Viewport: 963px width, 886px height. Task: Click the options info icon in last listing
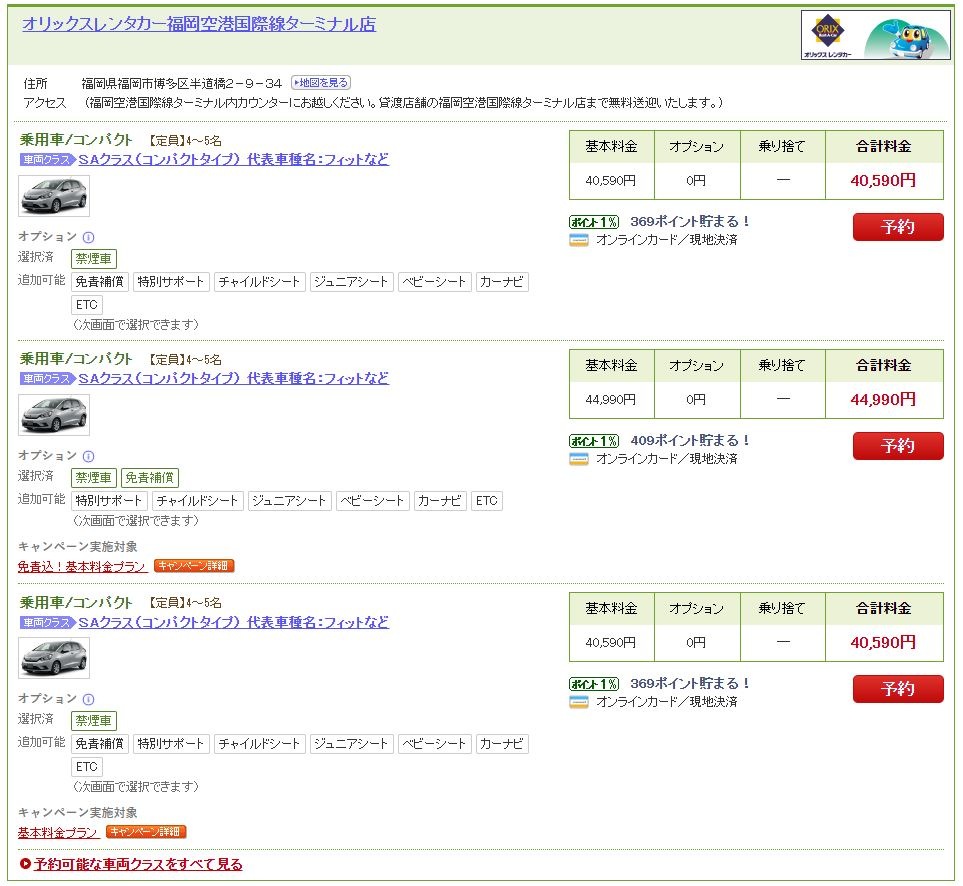88,699
